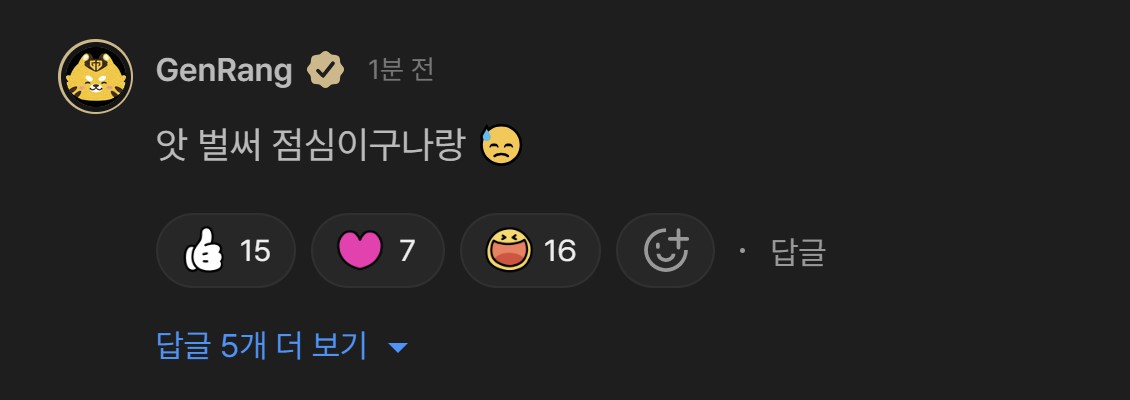Click the laughing face emoji

point(509,250)
